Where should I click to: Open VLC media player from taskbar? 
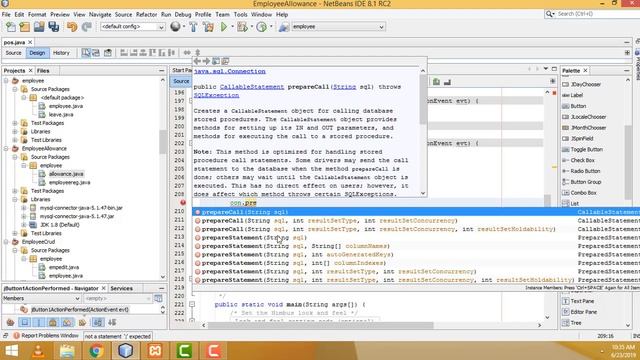[38, 350]
